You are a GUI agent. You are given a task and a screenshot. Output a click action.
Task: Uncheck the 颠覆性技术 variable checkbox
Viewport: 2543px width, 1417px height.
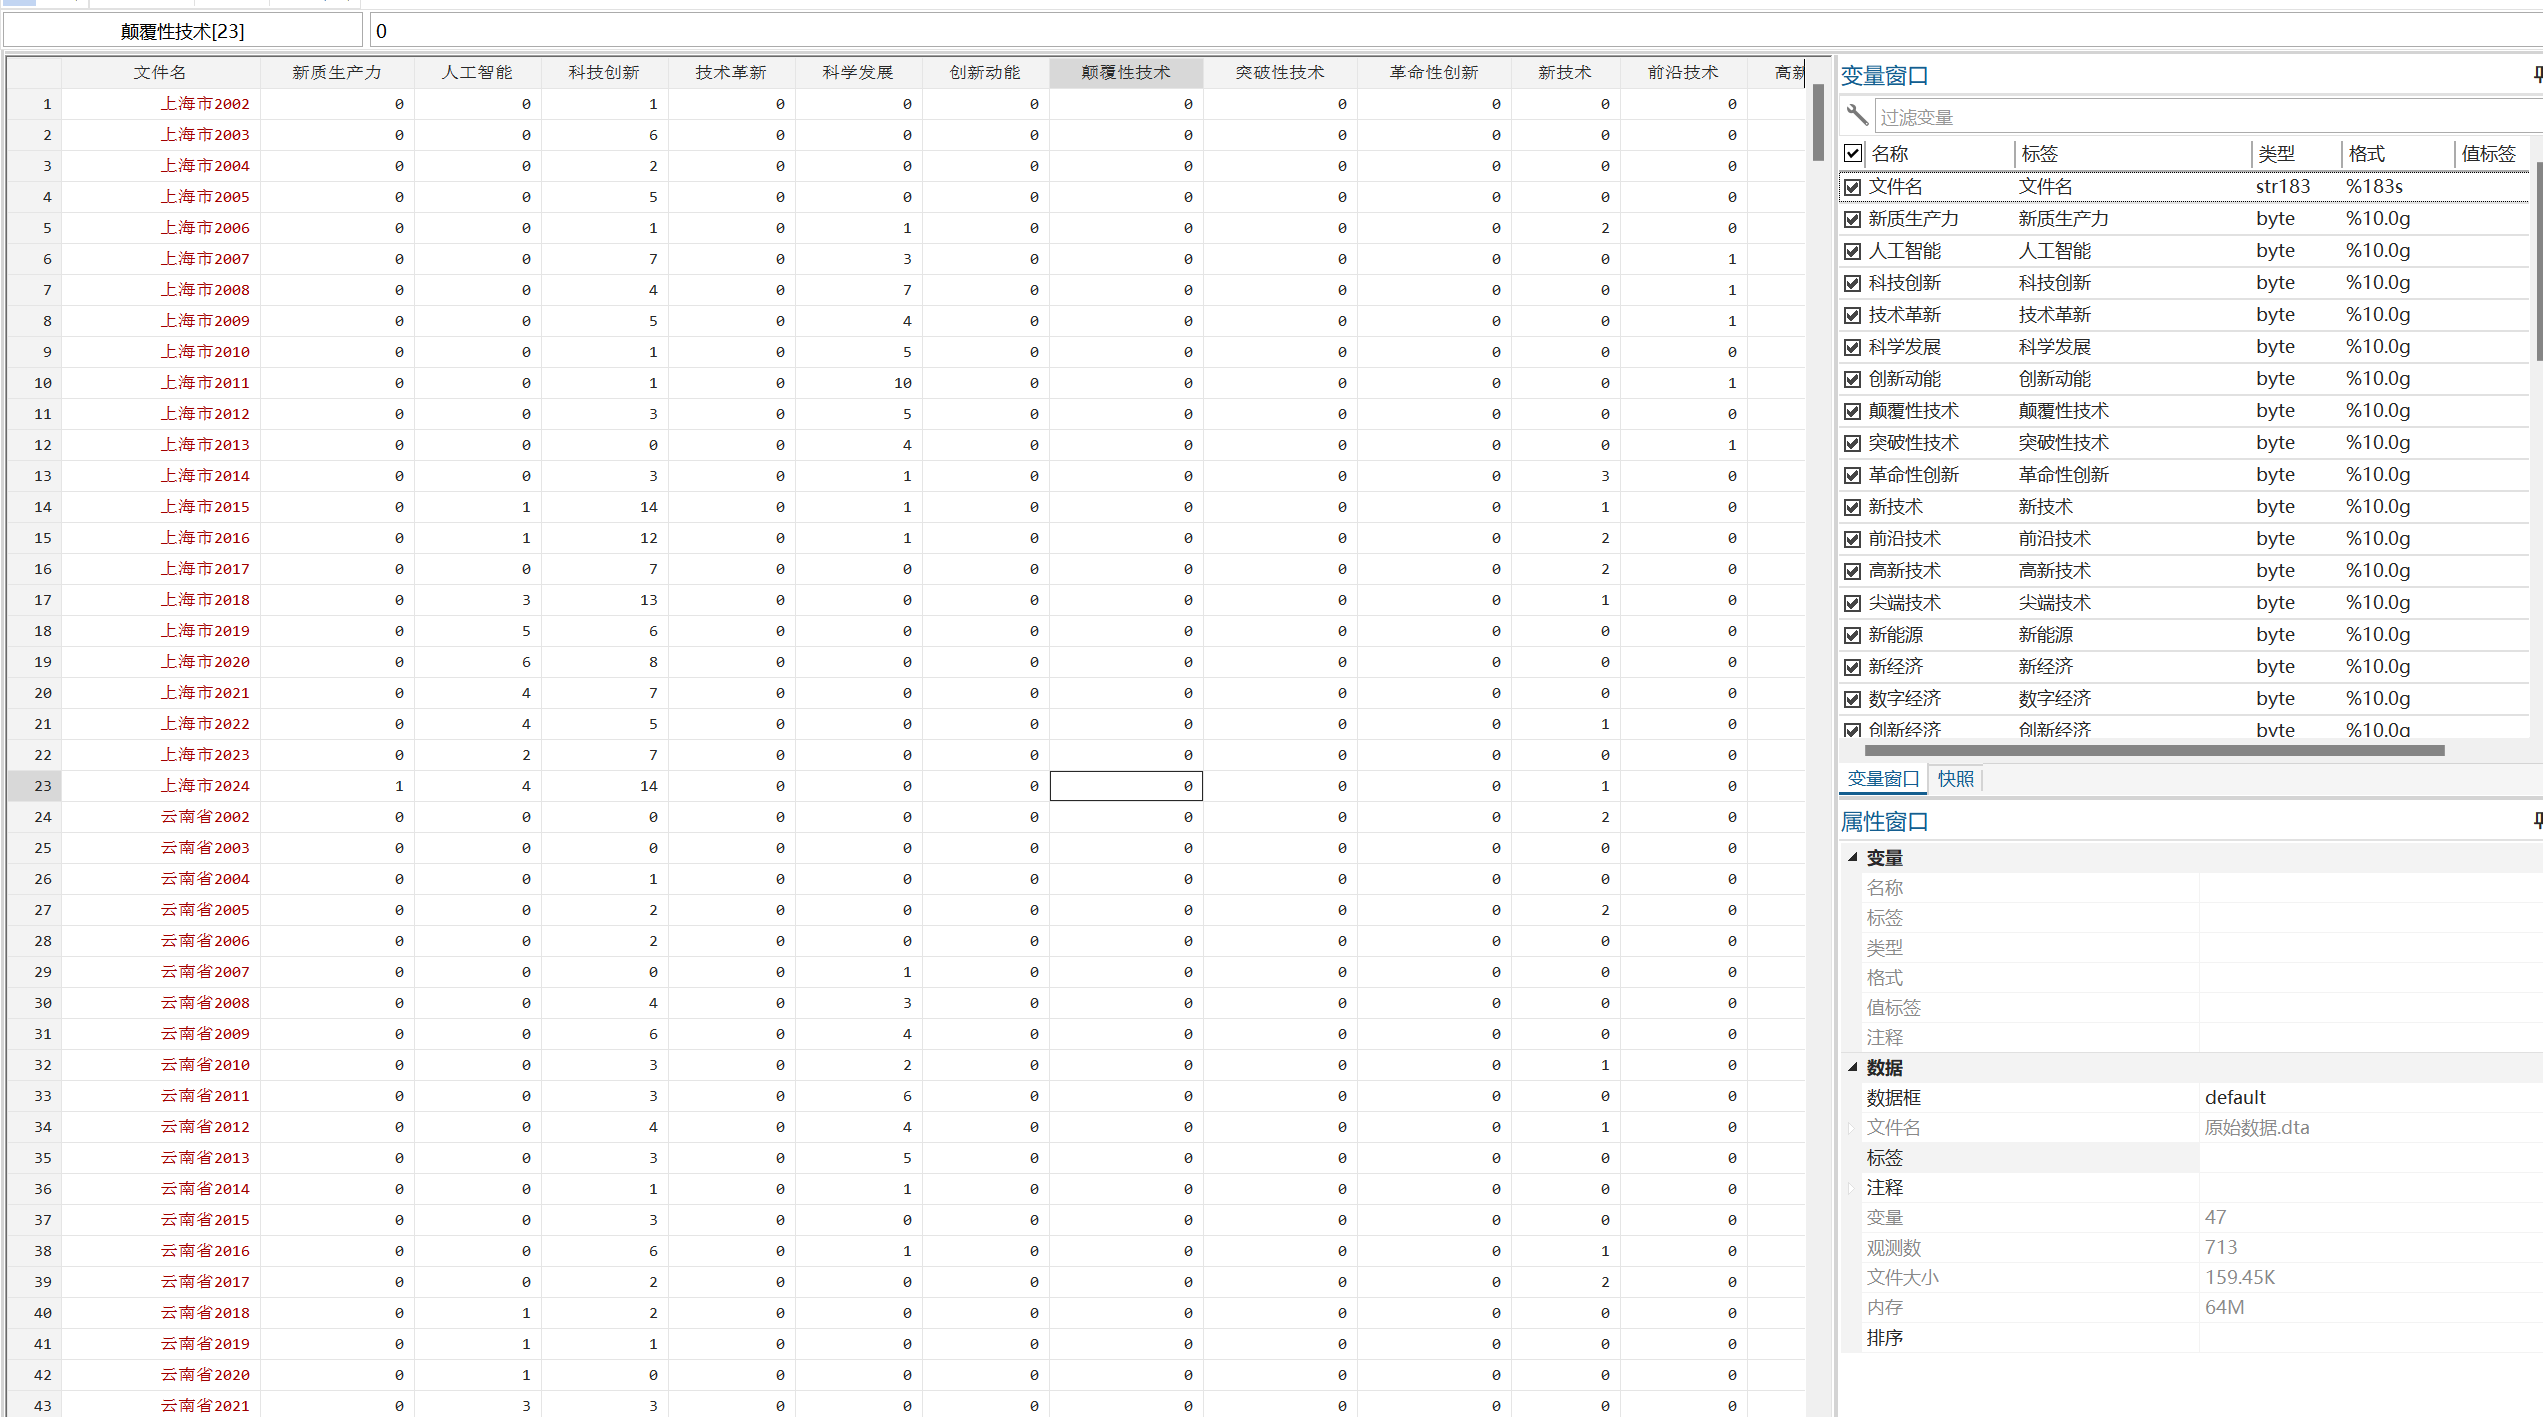(x=1853, y=411)
